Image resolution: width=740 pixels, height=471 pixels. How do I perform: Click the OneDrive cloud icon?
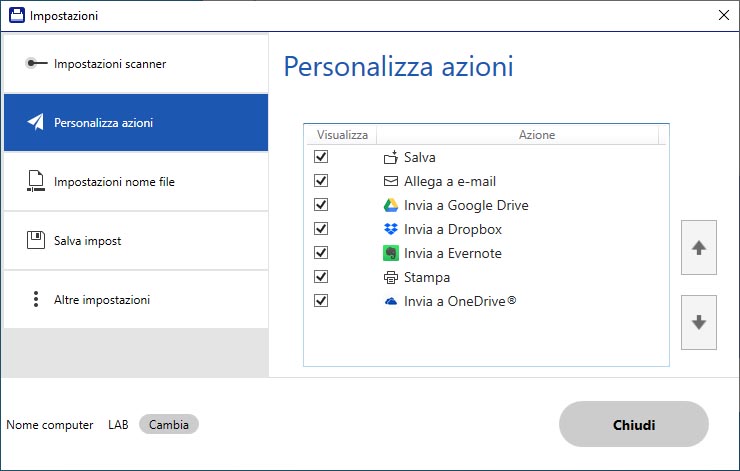pyautogui.click(x=391, y=301)
